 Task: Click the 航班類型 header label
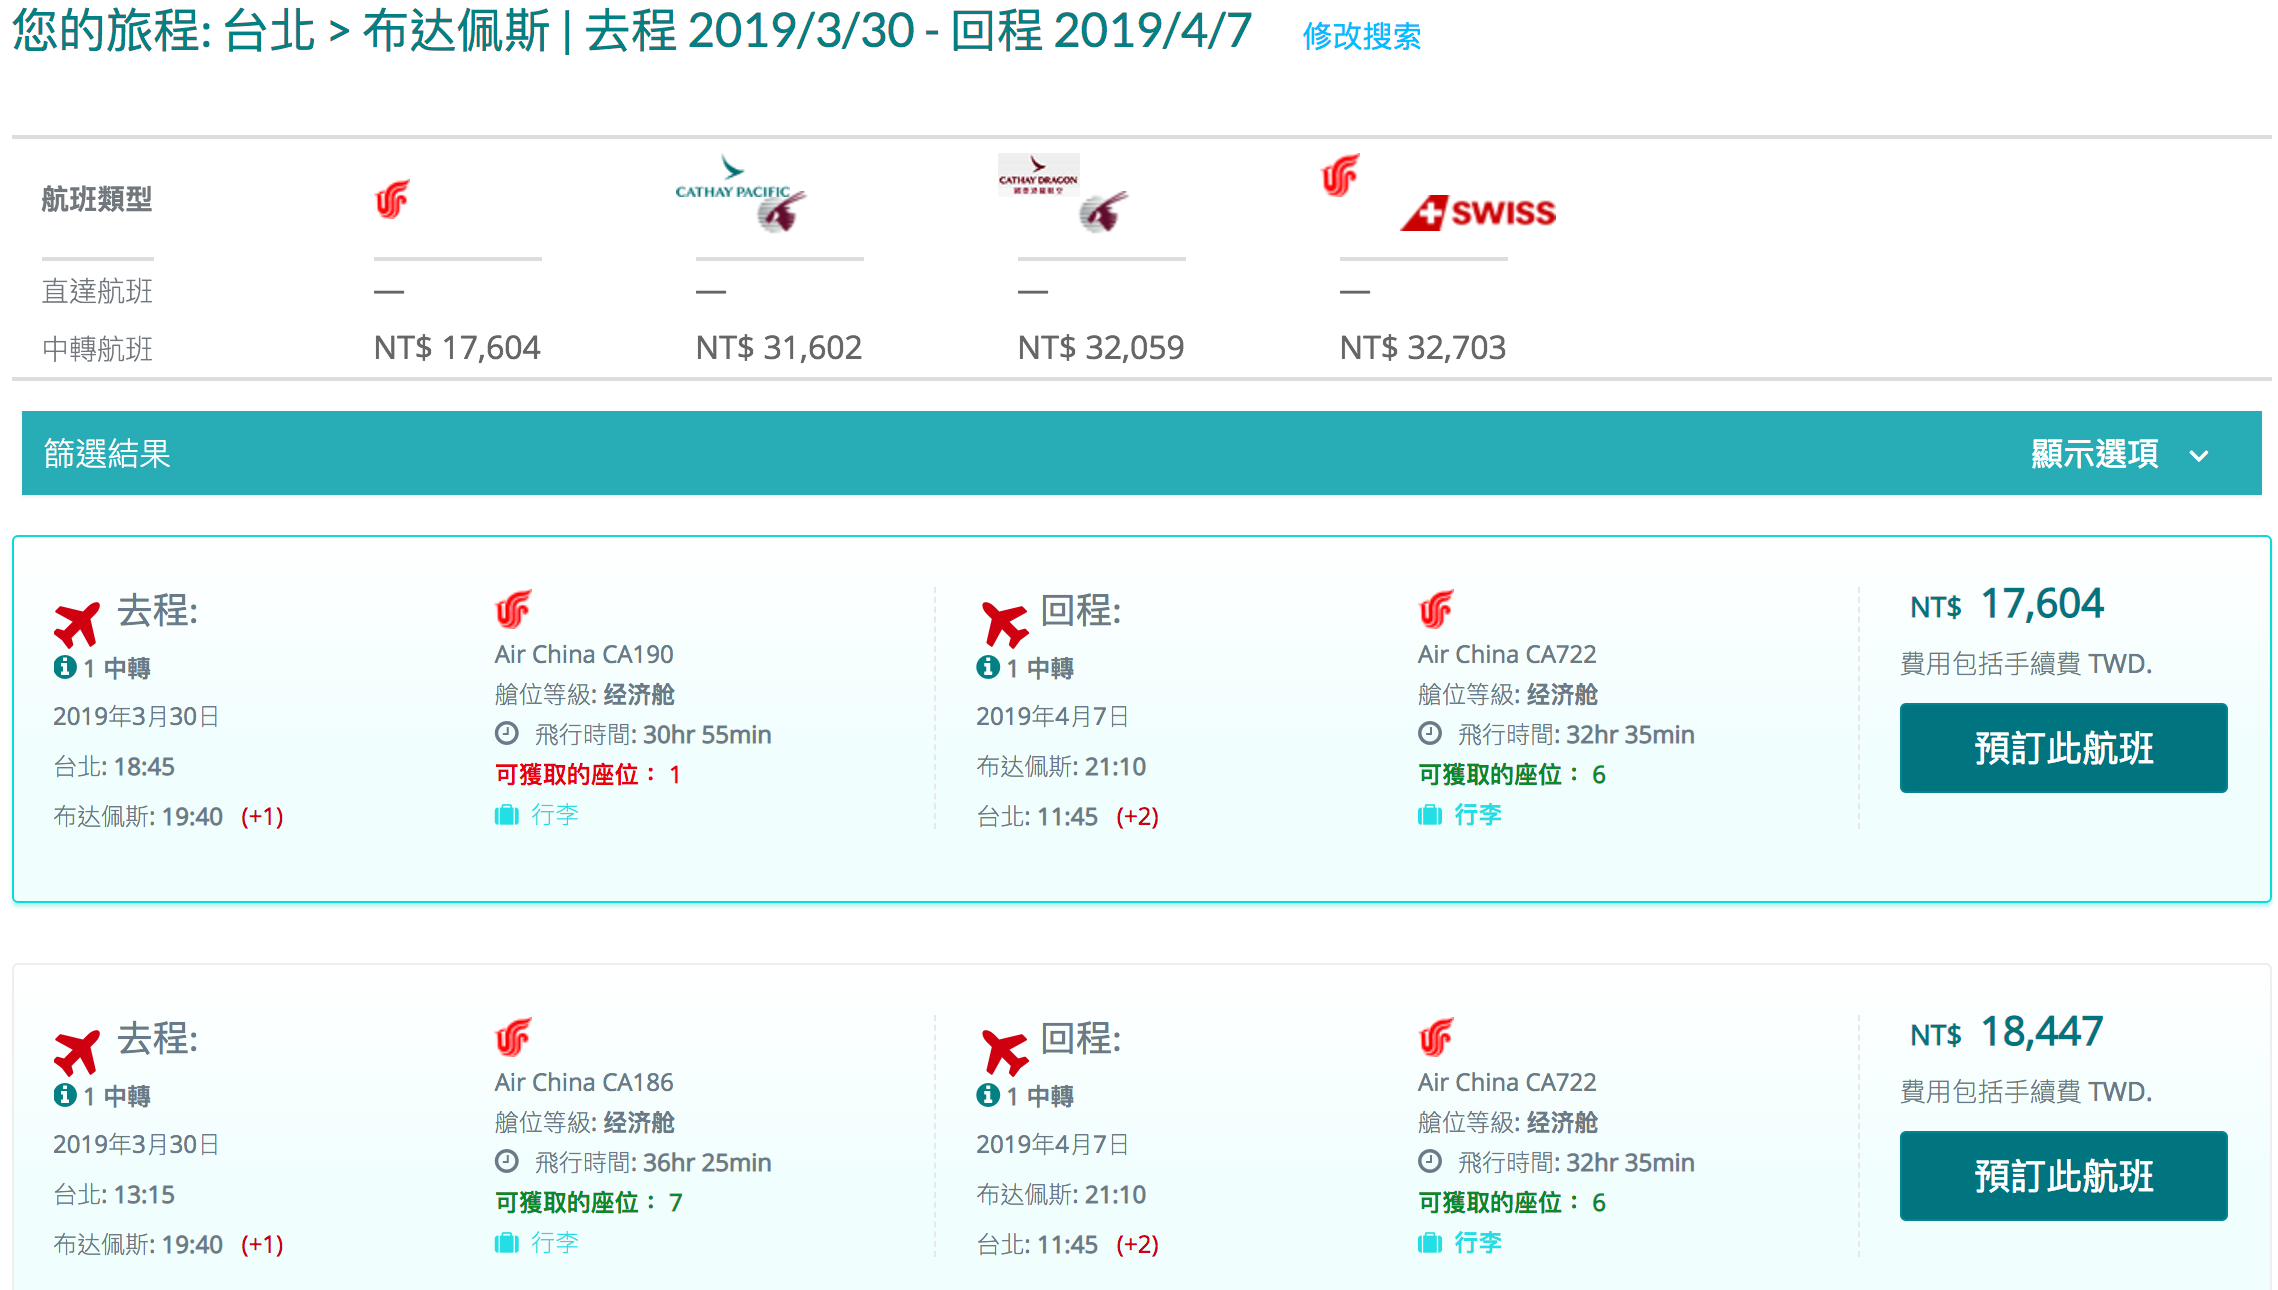point(97,200)
